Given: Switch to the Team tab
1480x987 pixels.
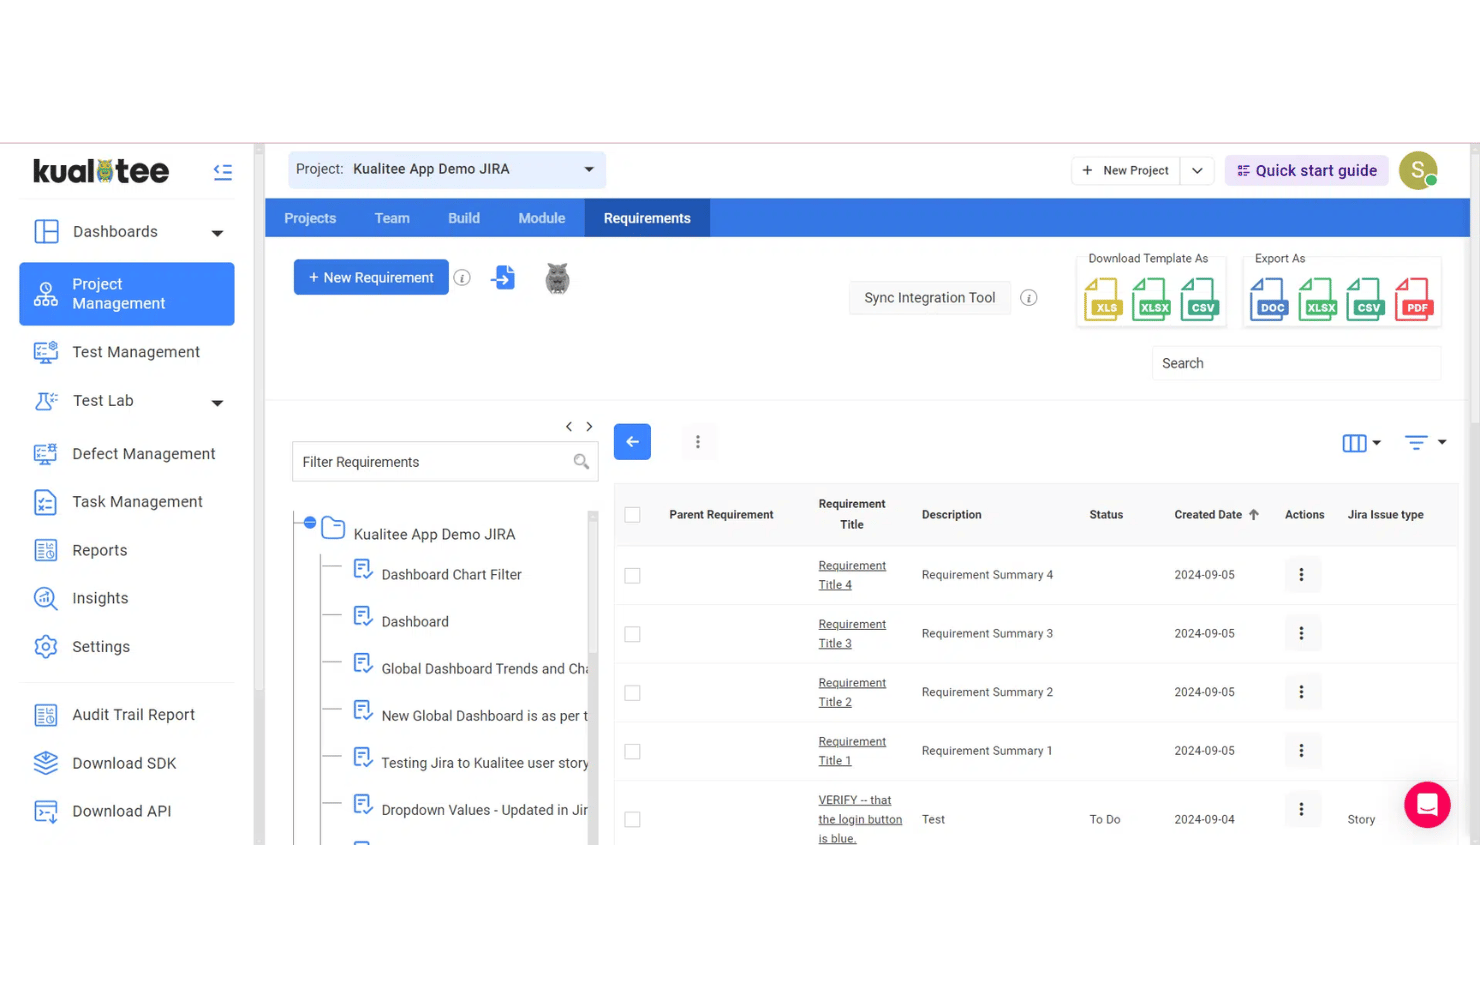Looking at the screenshot, I should (x=392, y=218).
